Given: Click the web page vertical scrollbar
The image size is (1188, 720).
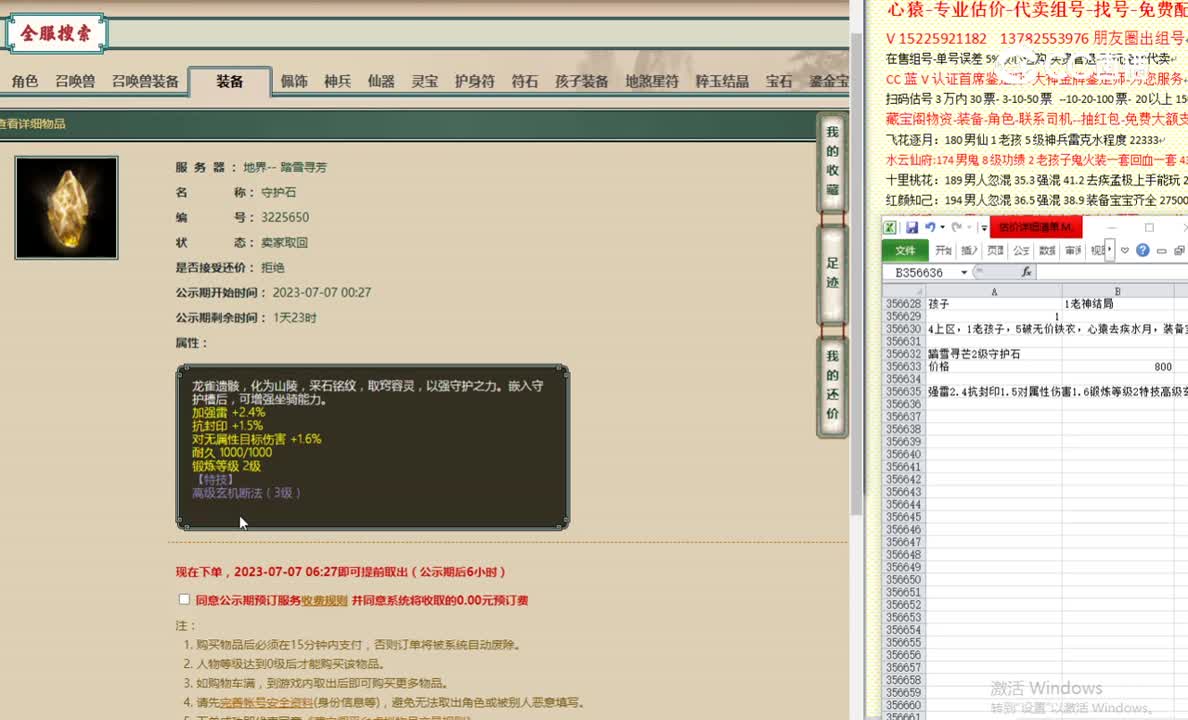Looking at the screenshot, I should [857, 273].
